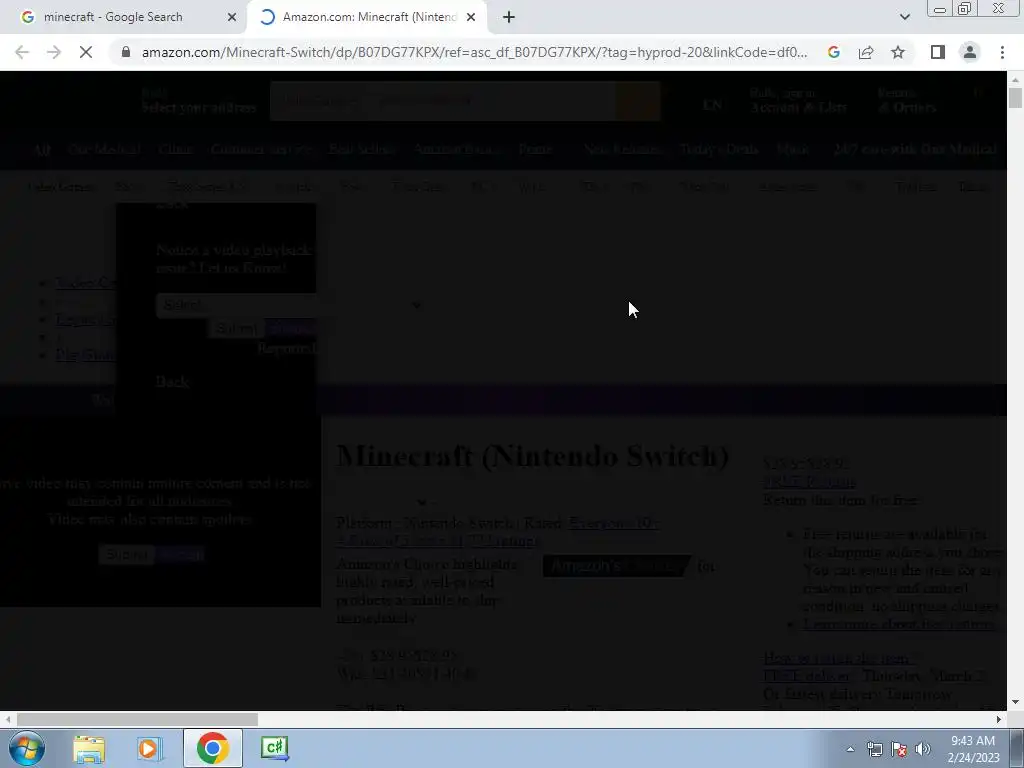Click the URL in the address bar
The width and height of the screenshot is (1024, 768).
coord(474,52)
